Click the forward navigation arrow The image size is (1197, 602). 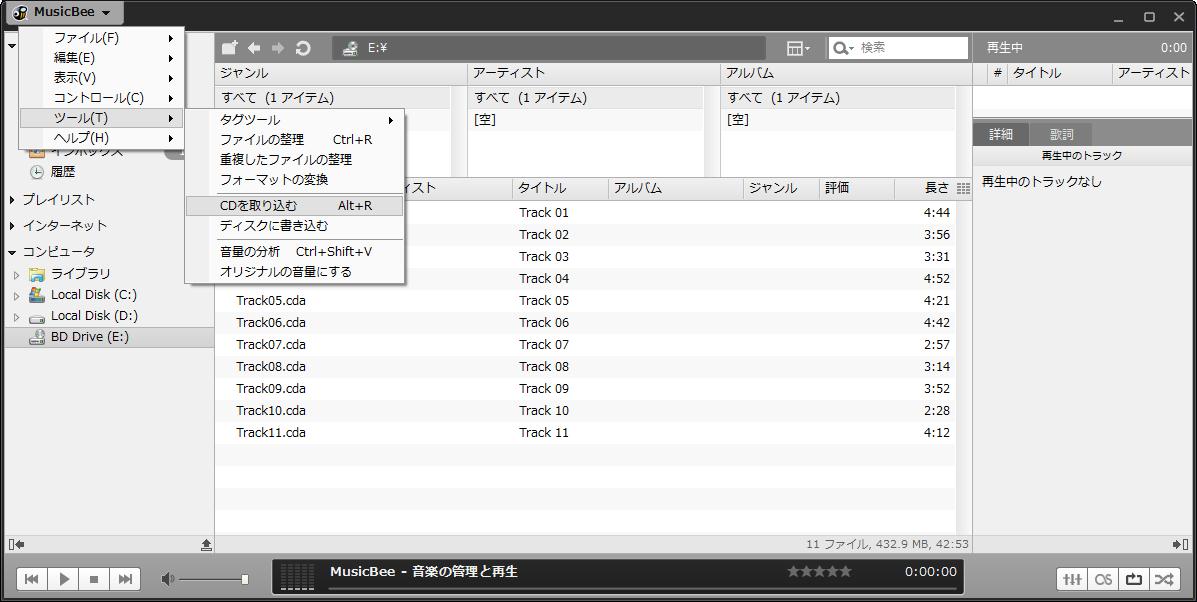(278, 48)
